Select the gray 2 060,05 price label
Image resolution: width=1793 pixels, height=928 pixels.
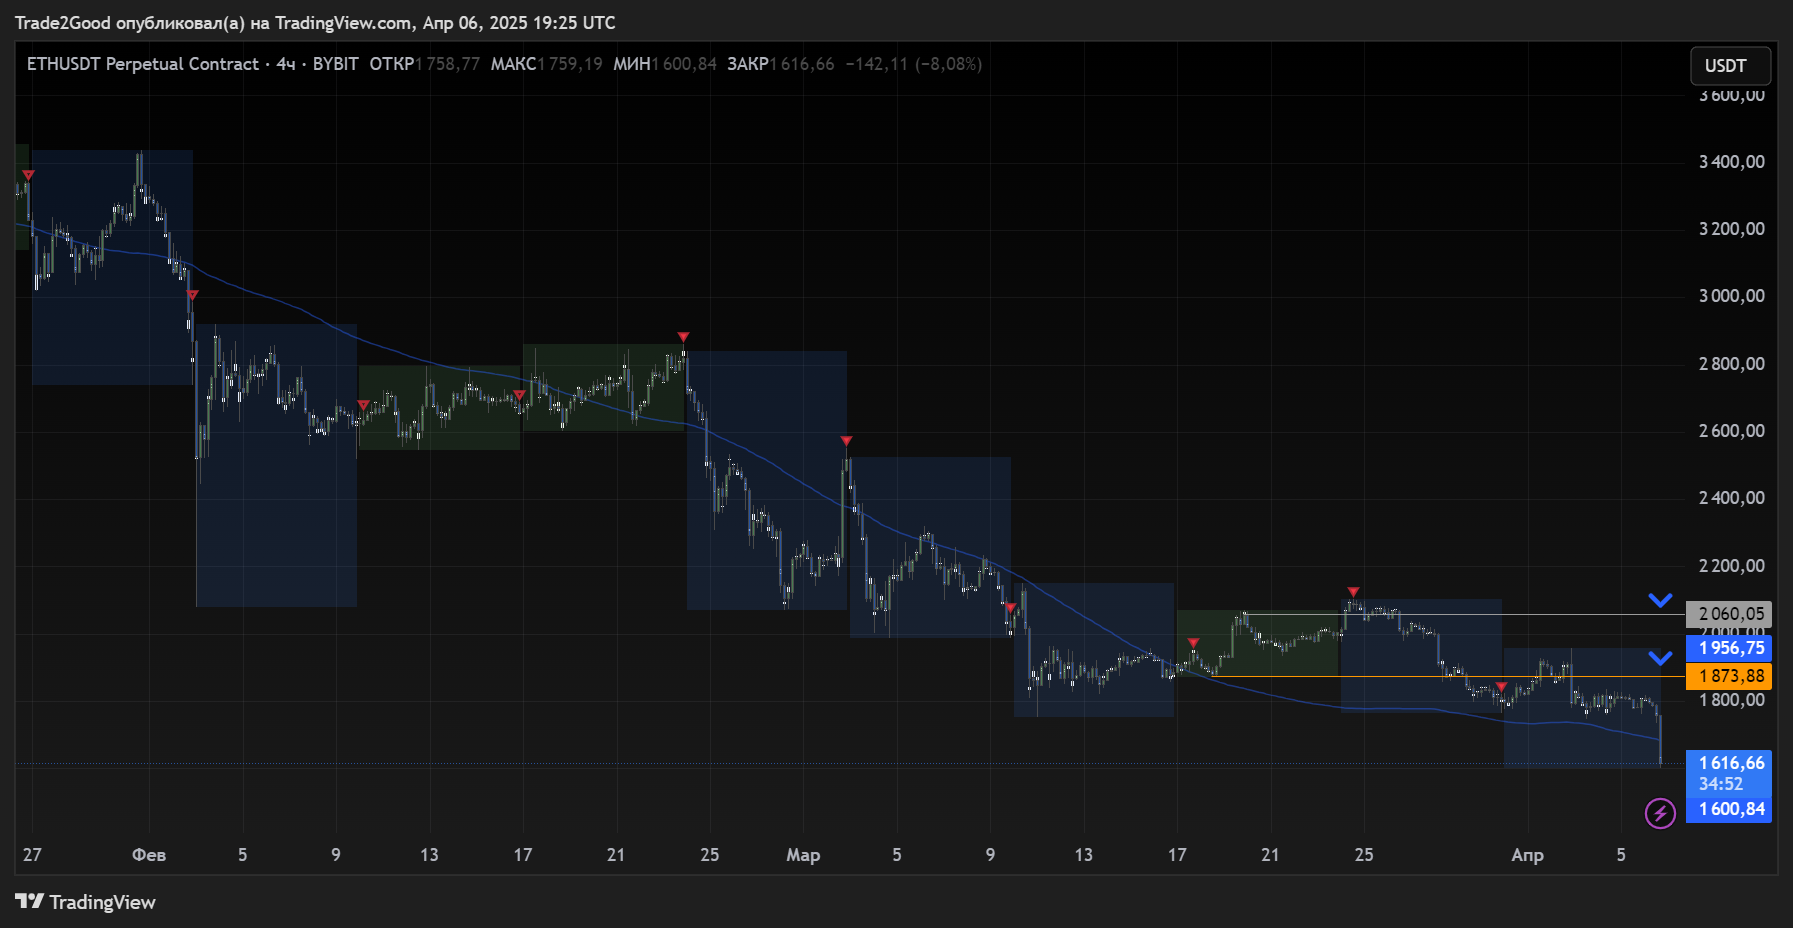point(1729,614)
